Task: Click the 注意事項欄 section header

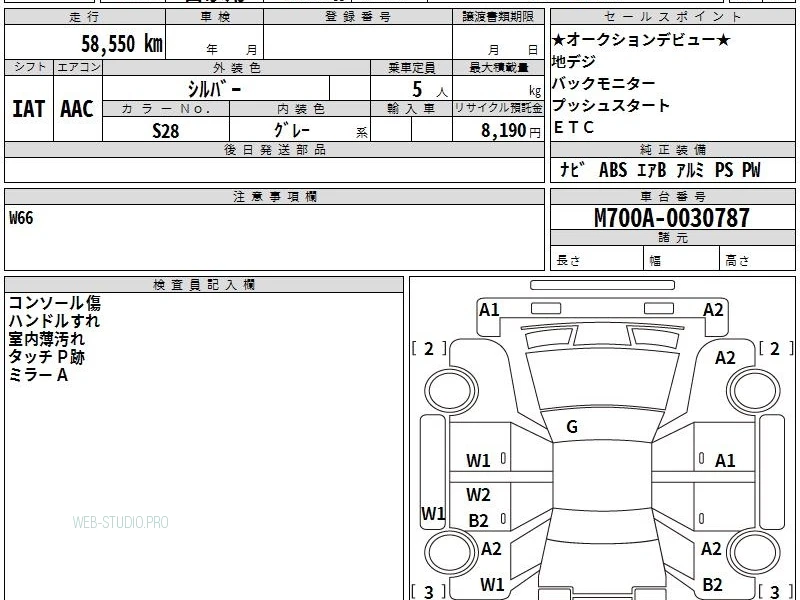Action: tap(274, 196)
